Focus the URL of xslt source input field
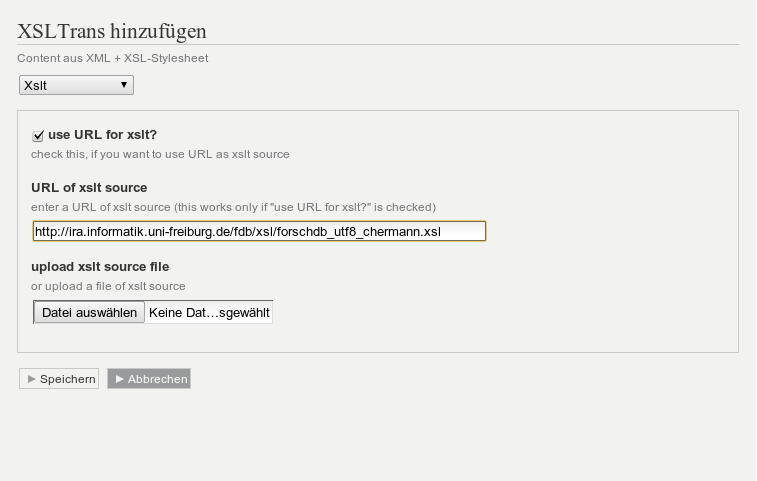The image size is (757, 481). point(259,231)
